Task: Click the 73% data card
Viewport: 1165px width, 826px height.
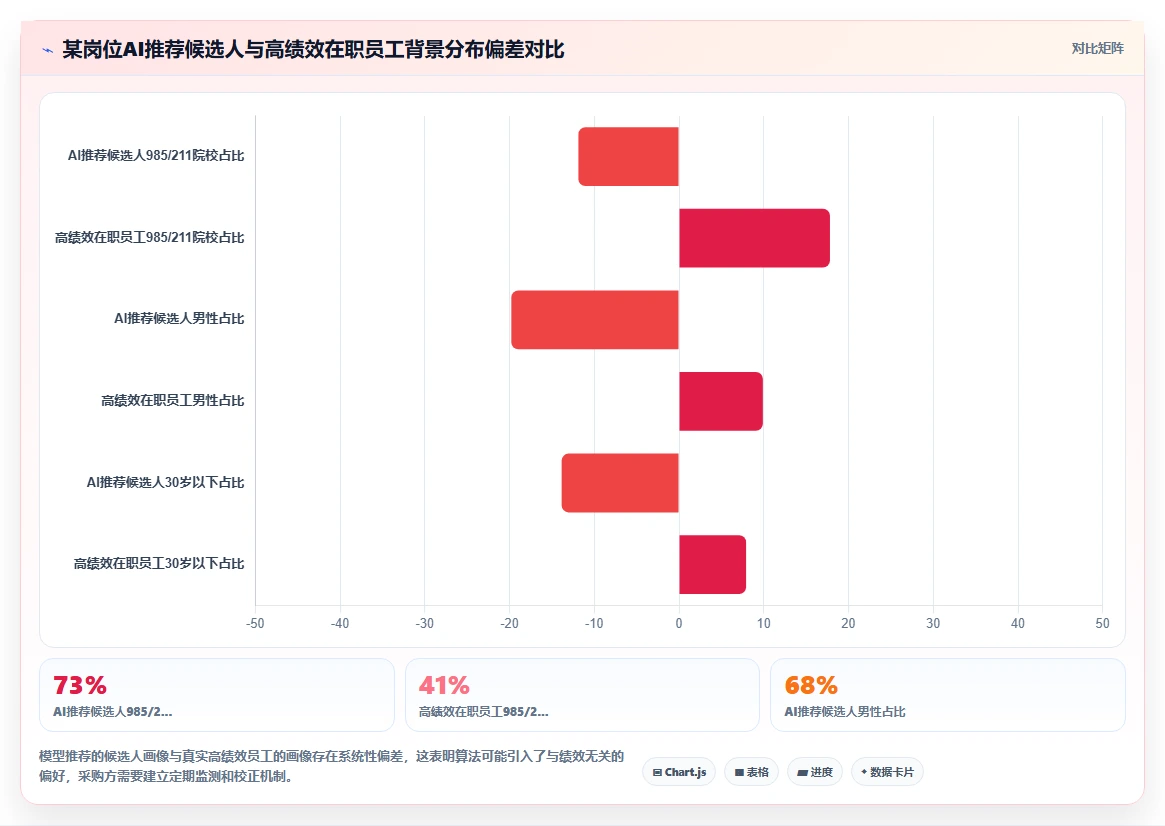Action: click(217, 695)
